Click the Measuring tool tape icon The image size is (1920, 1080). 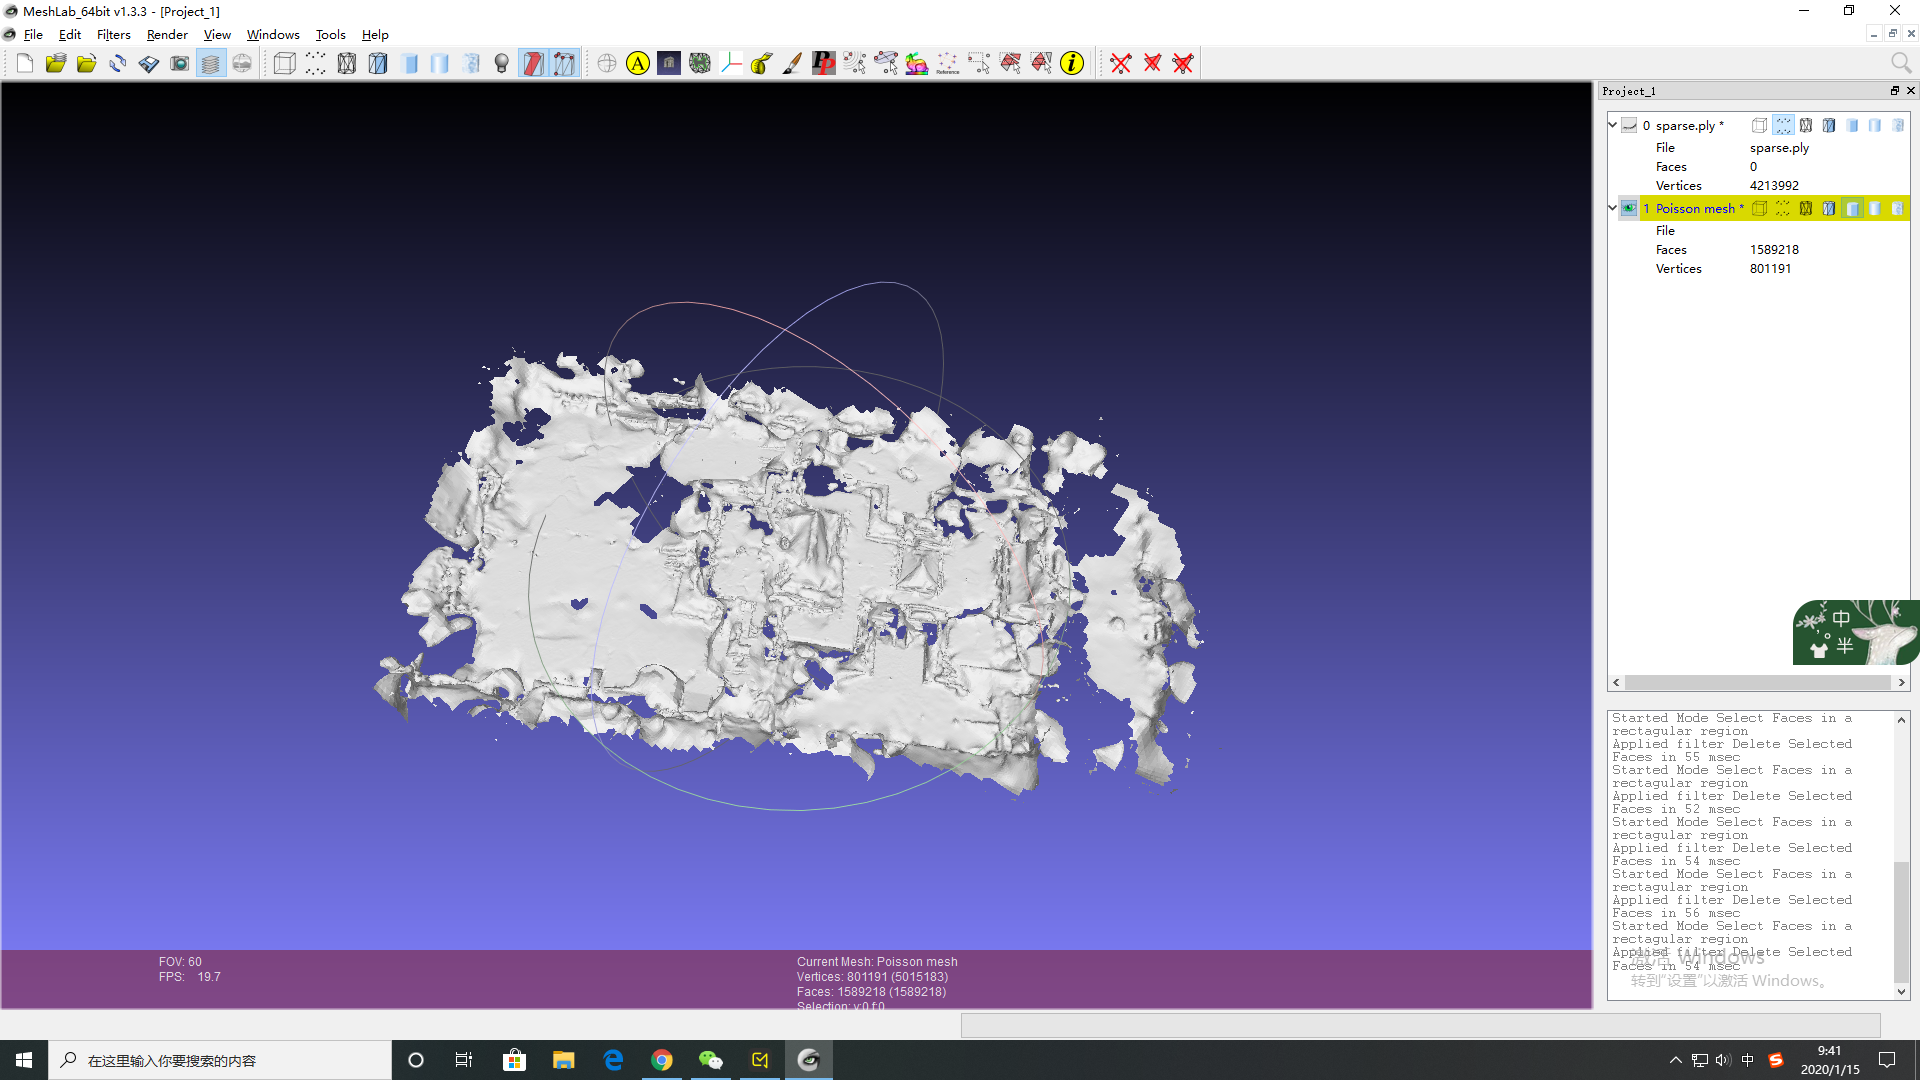761,64
